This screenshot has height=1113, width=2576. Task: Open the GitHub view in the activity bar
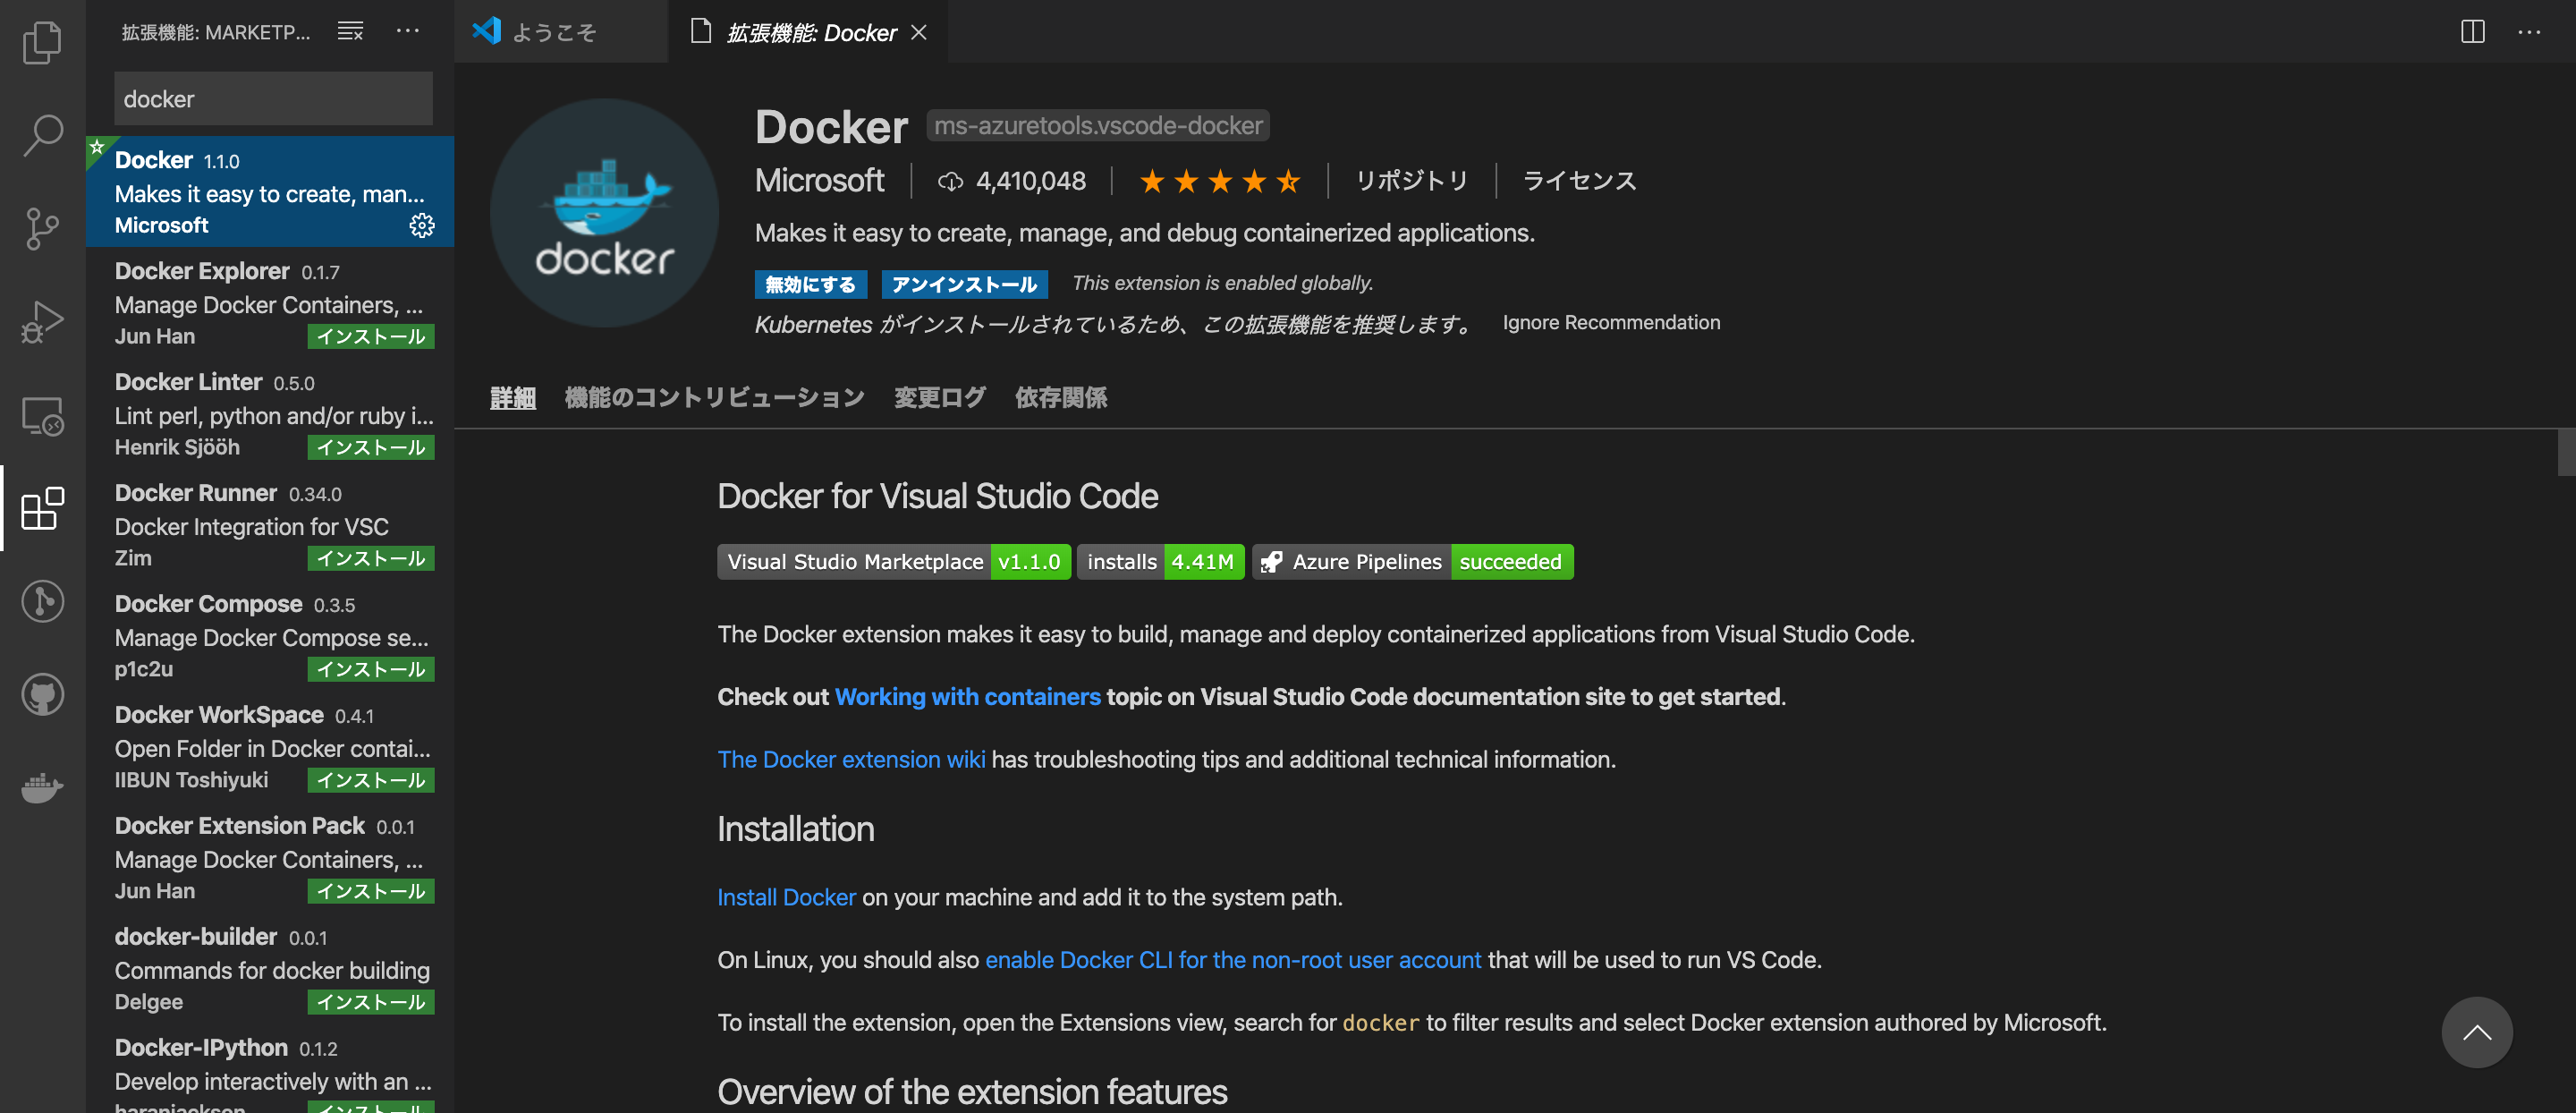coord(42,694)
